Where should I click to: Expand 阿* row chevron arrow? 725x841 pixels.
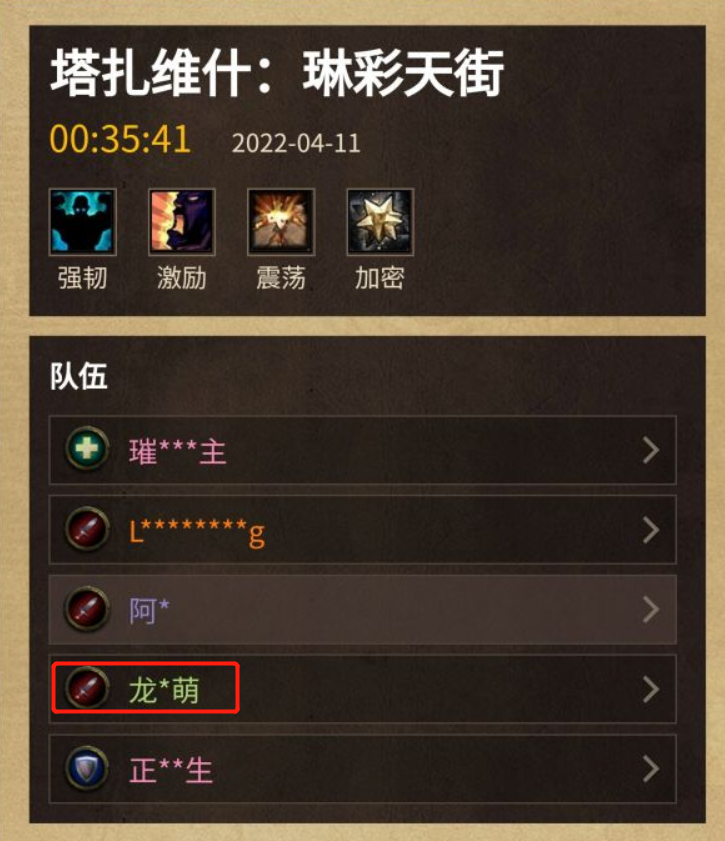point(650,610)
